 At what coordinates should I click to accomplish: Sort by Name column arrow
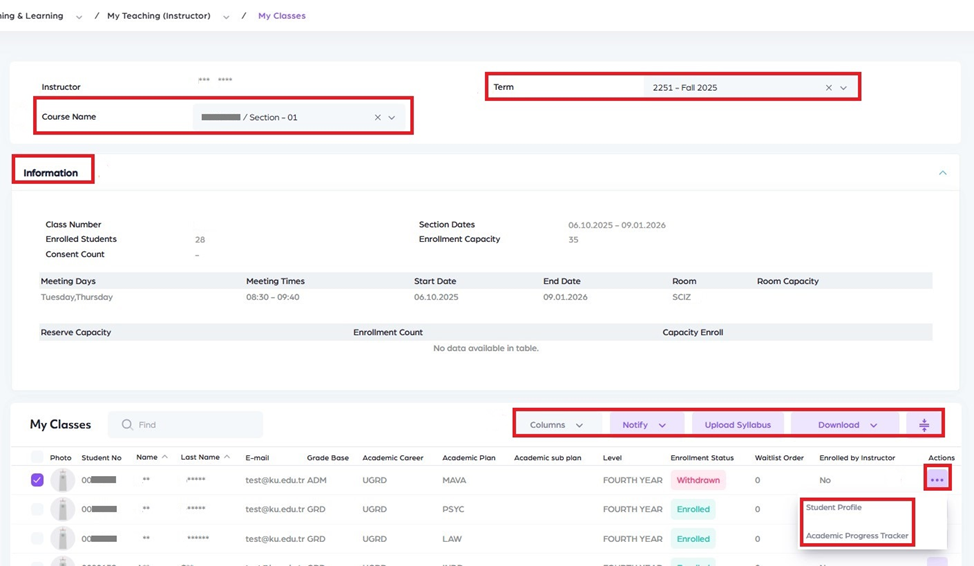pyautogui.click(x=165, y=457)
